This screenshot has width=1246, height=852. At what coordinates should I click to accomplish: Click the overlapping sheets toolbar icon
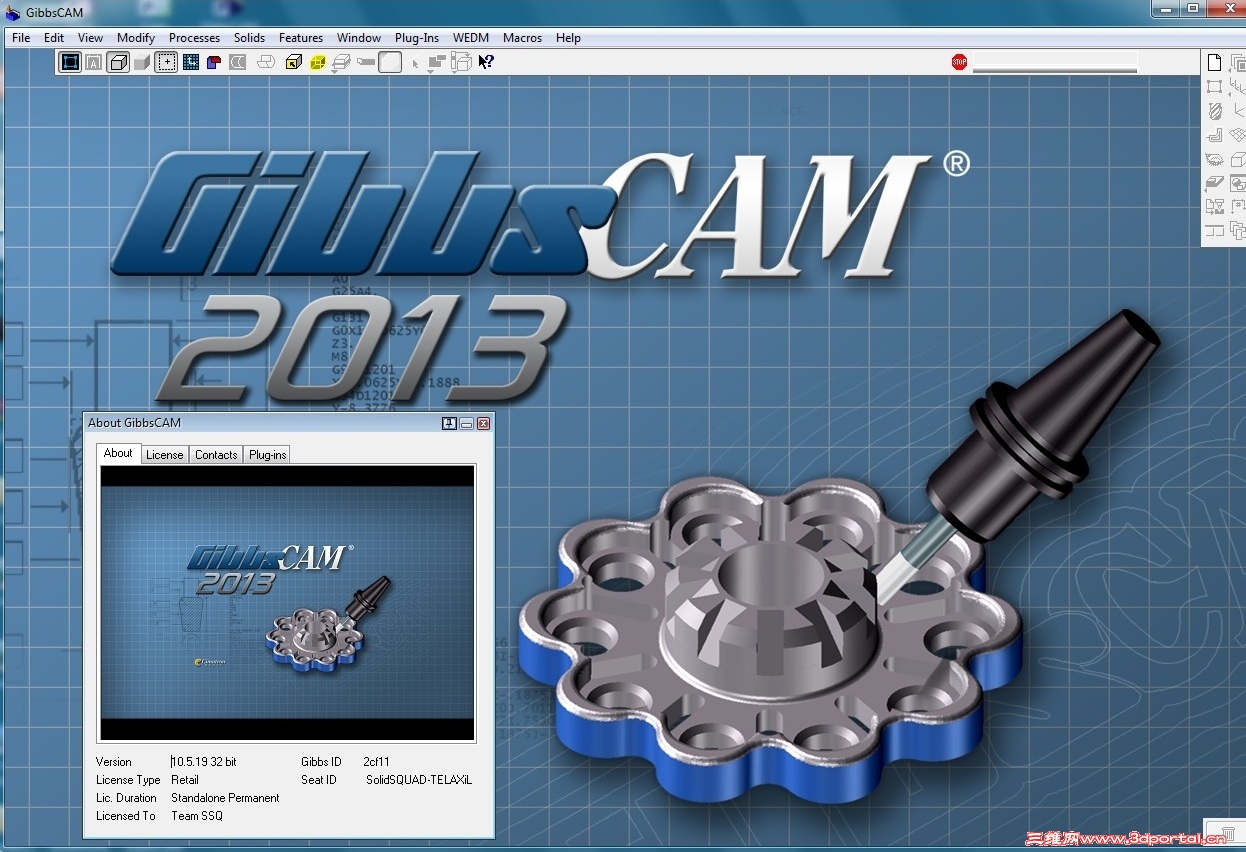(x=266, y=62)
